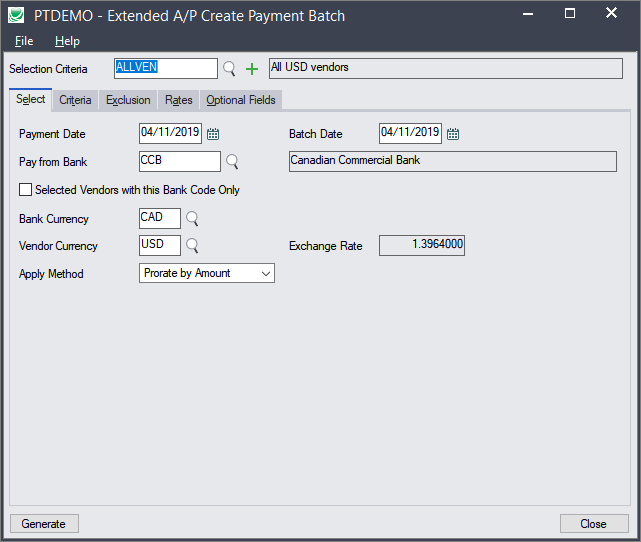Go to the Optional Fields tab
Image resolution: width=641 pixels, height=542 pixels.
tap(240, 100)
